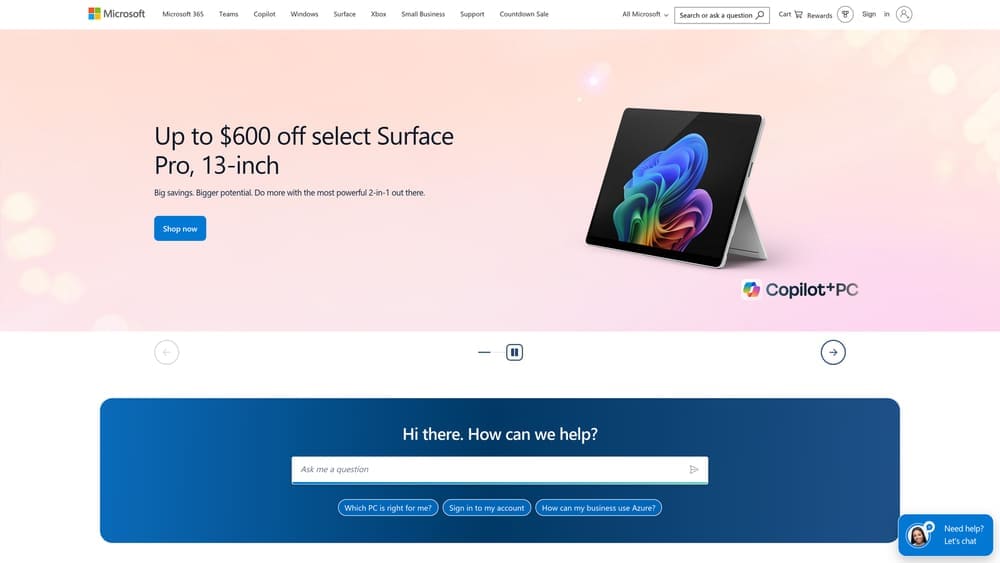Click the sign-in account avatar icon
The width and height of the screenshot is (1000, 563).
(904, 14)
